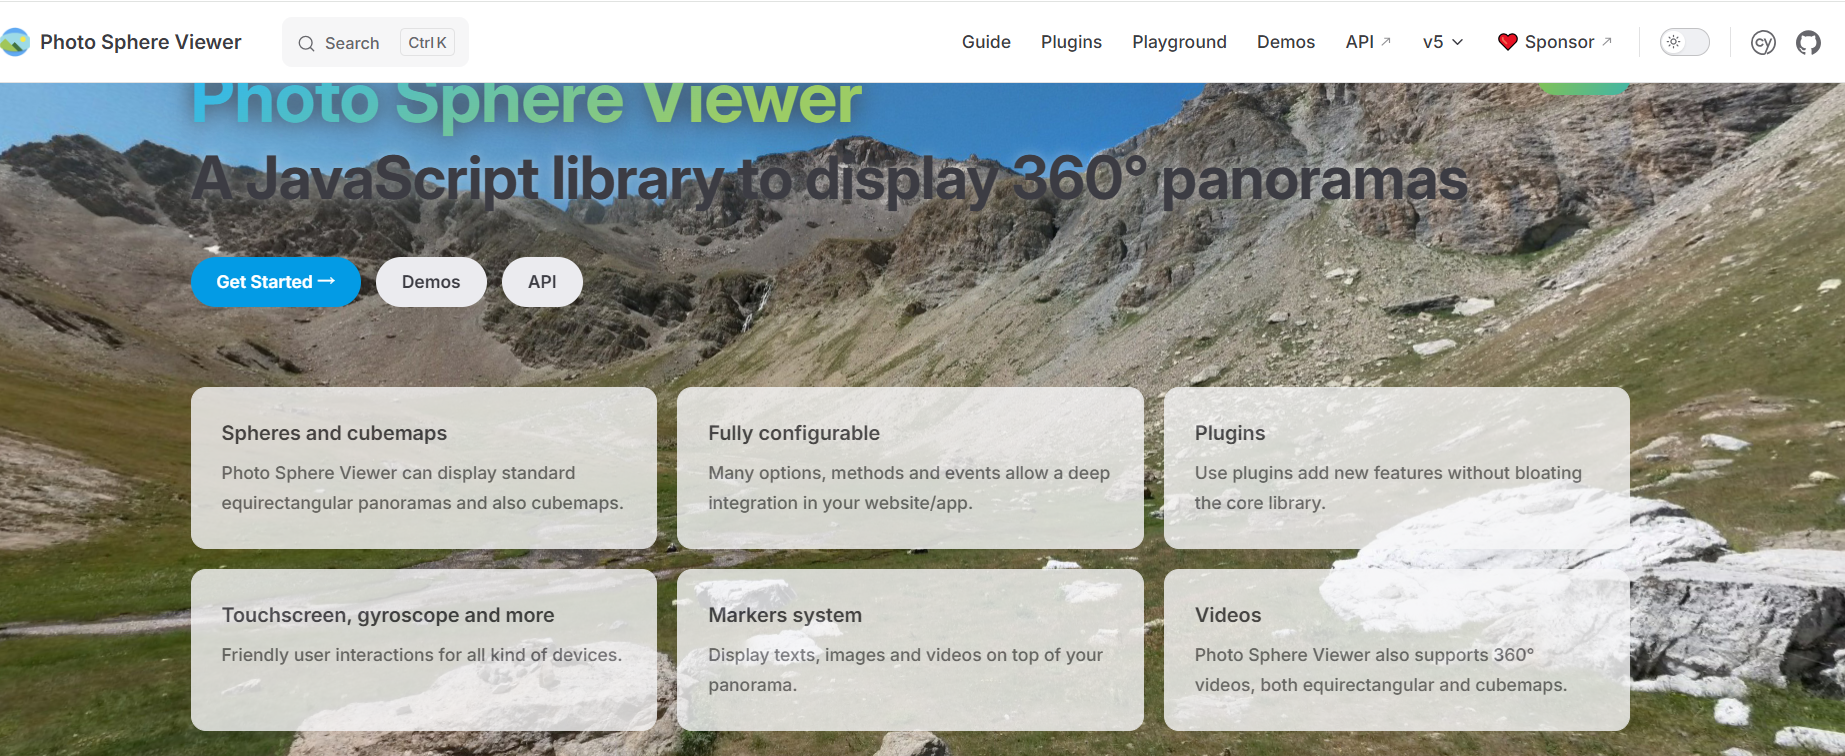Select the Spheres and cubemaps feature card
Screen dimensions: 1845x756
pos(424,468)
